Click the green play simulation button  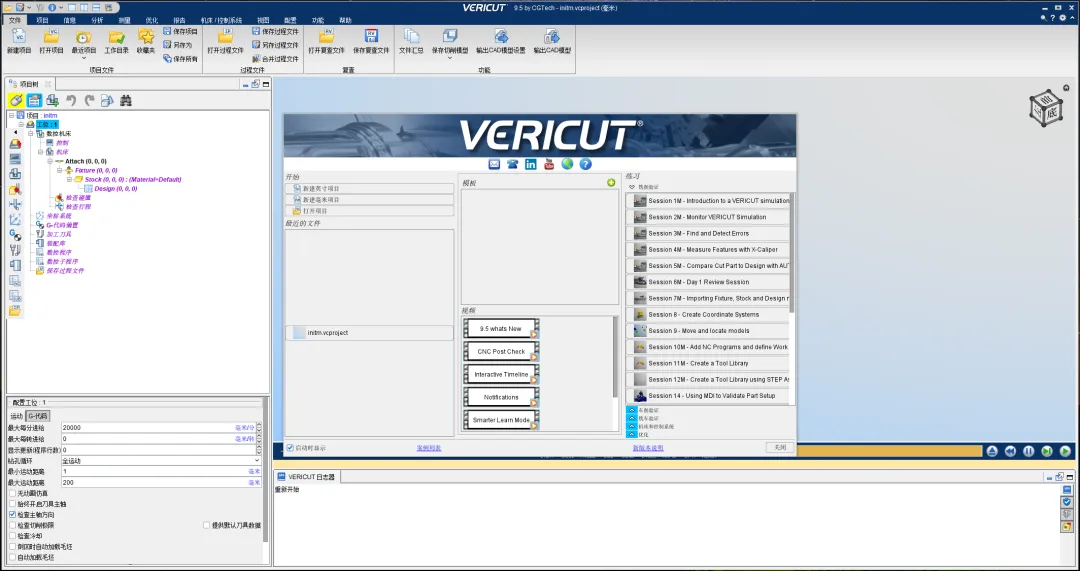tap(1065, 451)
